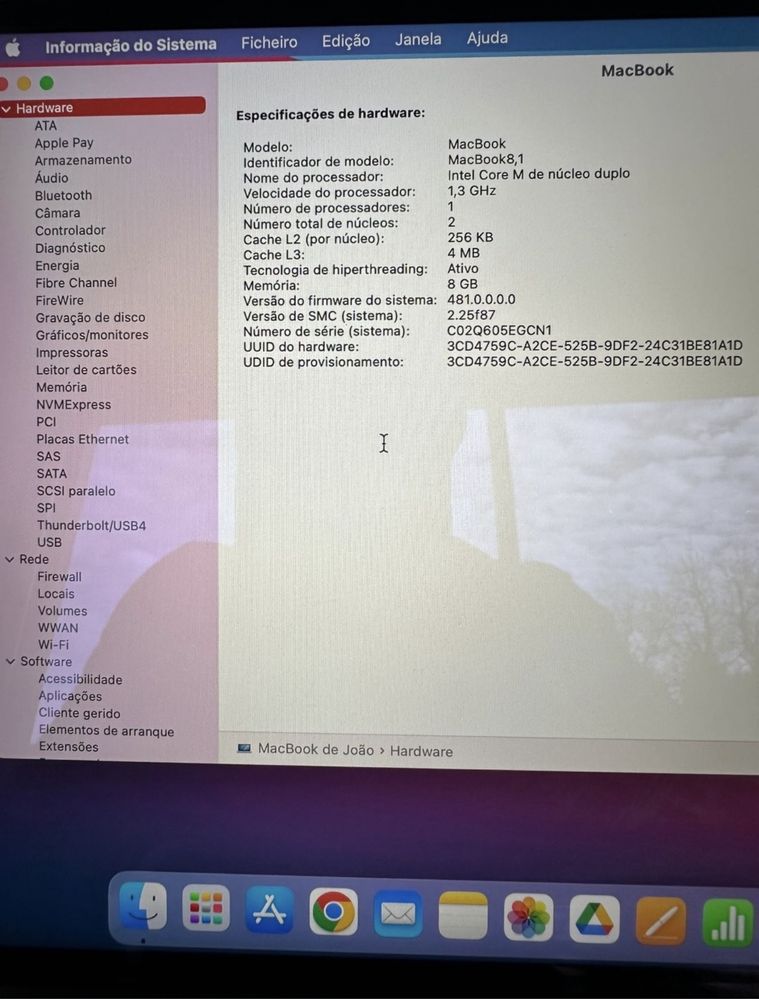
Task: Select Elementos de arranque under Software
Action: [x=106, y=731]
